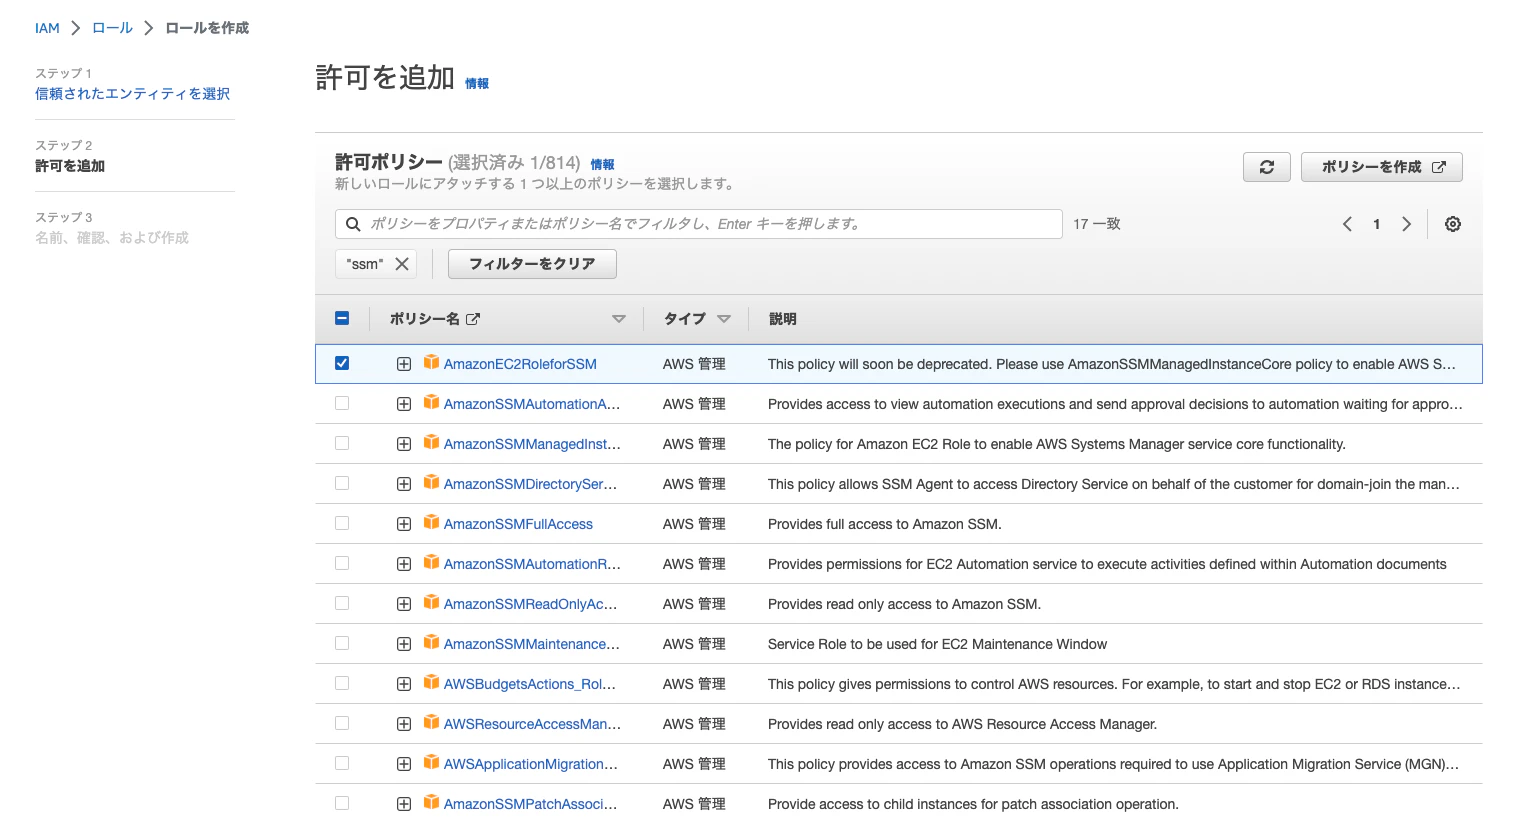Uncheck the AmazonEC2RoleforSSM policy checkbox
The width and height of the screenshot is (1519, 822).
point(342,363)
